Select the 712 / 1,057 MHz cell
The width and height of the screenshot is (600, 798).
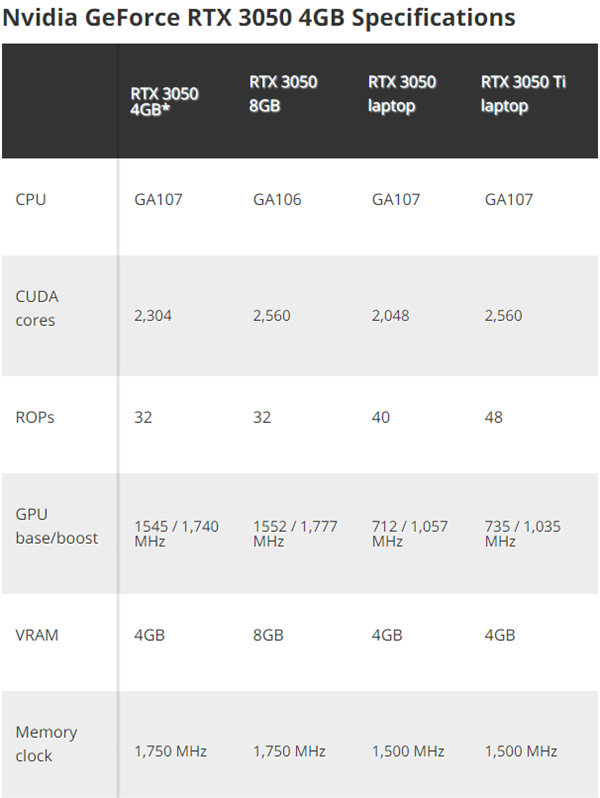click(x=410, y=533)
